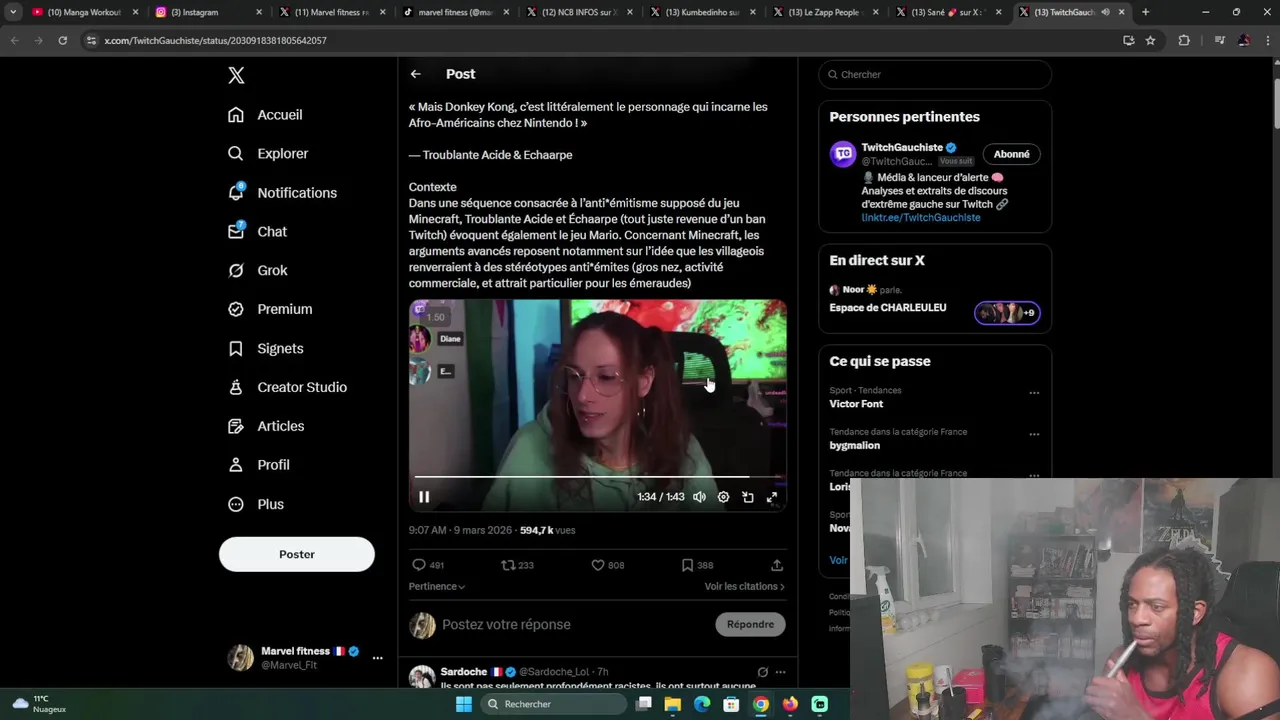Bookmark this page with star icon
The height and width of the screenshot is (720, 1280).
pos(1150,40)
